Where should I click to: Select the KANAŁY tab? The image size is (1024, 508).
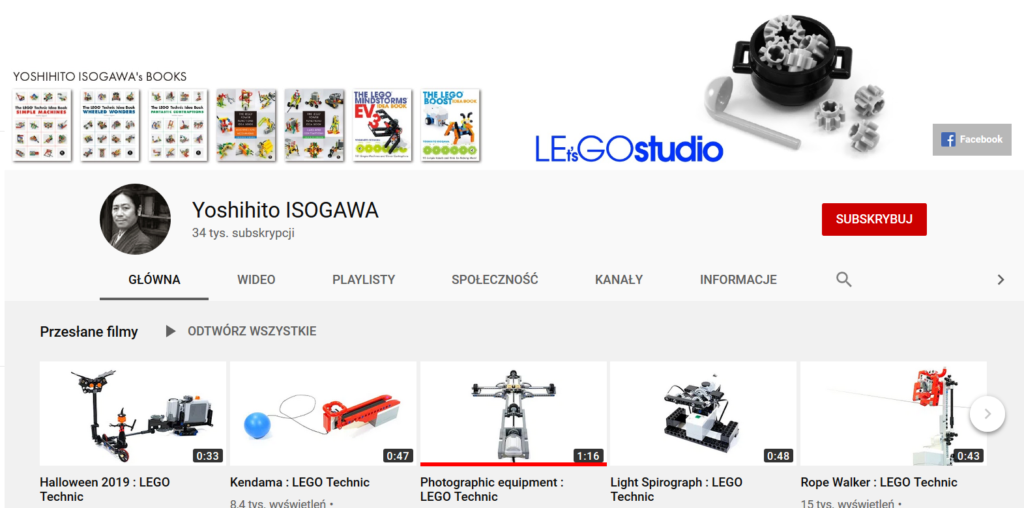click(x=619, y=279)
